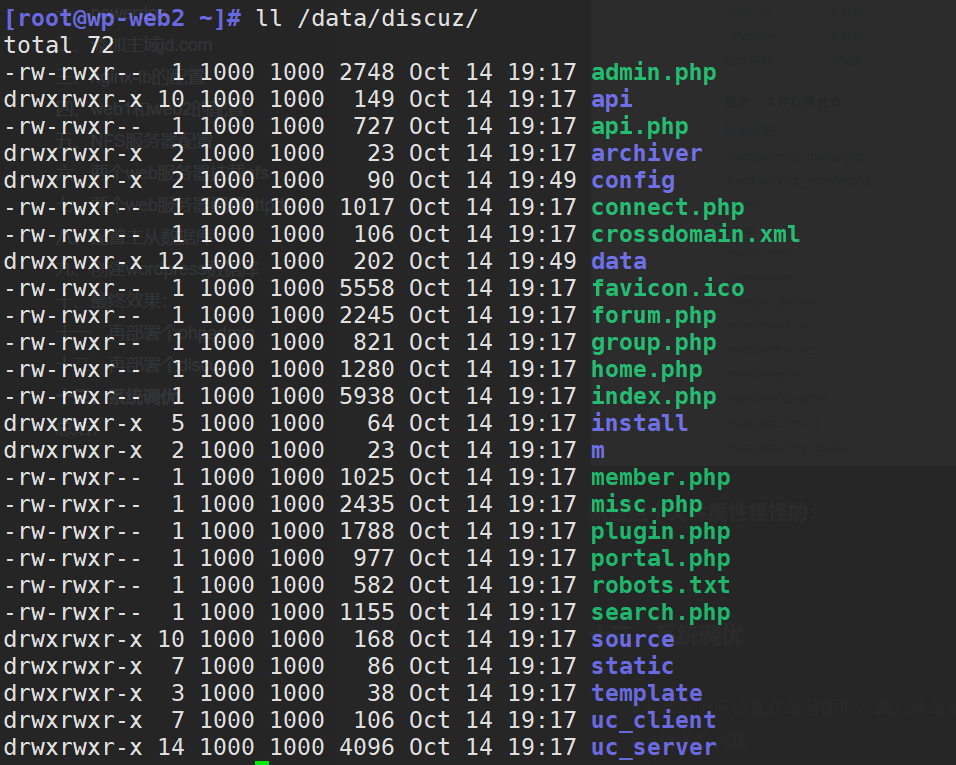This screenshot has width=956, height=765.
Task: Click the total 72 summary line
Action: 59,46
